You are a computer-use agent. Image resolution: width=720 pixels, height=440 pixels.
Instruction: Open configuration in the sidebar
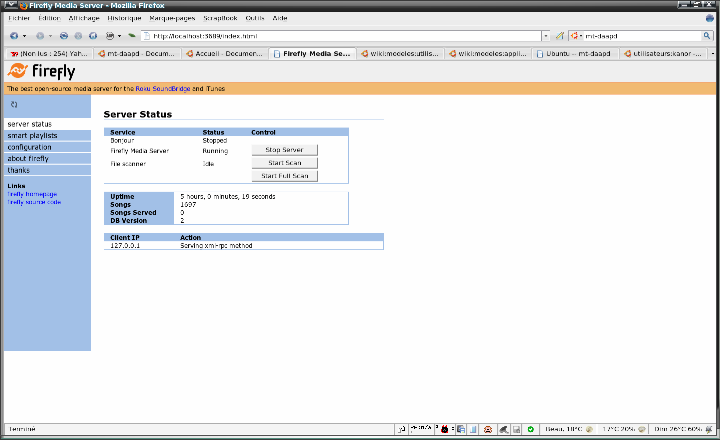pyautogui.click(x=47, y=147)
